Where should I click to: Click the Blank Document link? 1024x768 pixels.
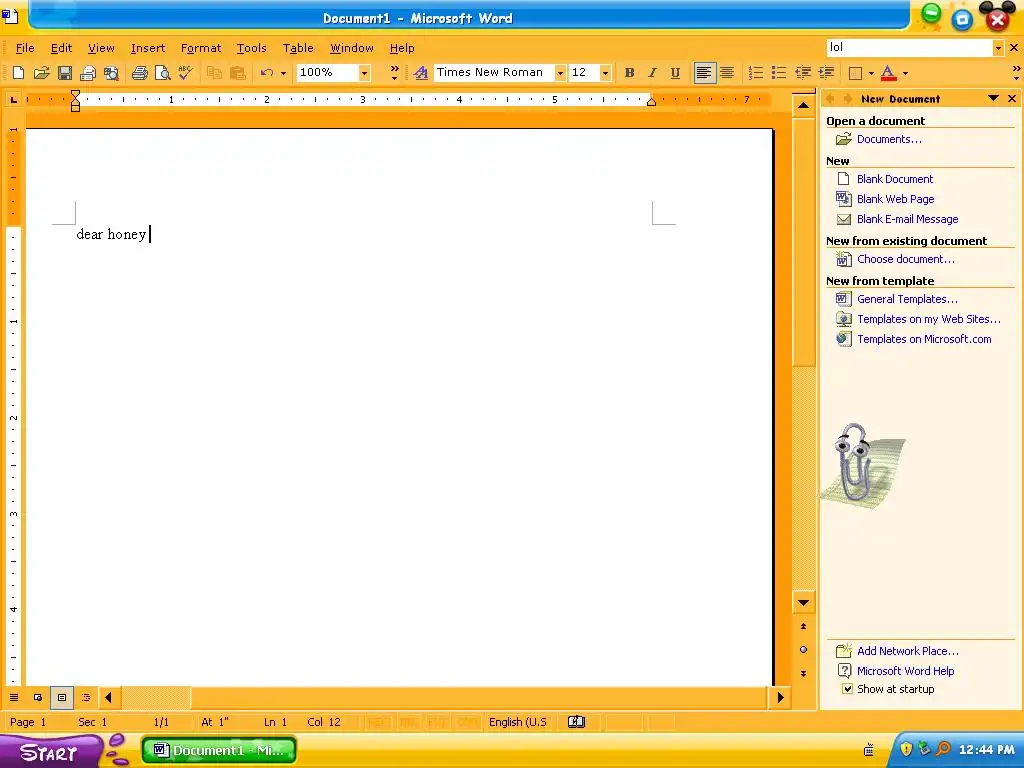click(x=895, y=179)
